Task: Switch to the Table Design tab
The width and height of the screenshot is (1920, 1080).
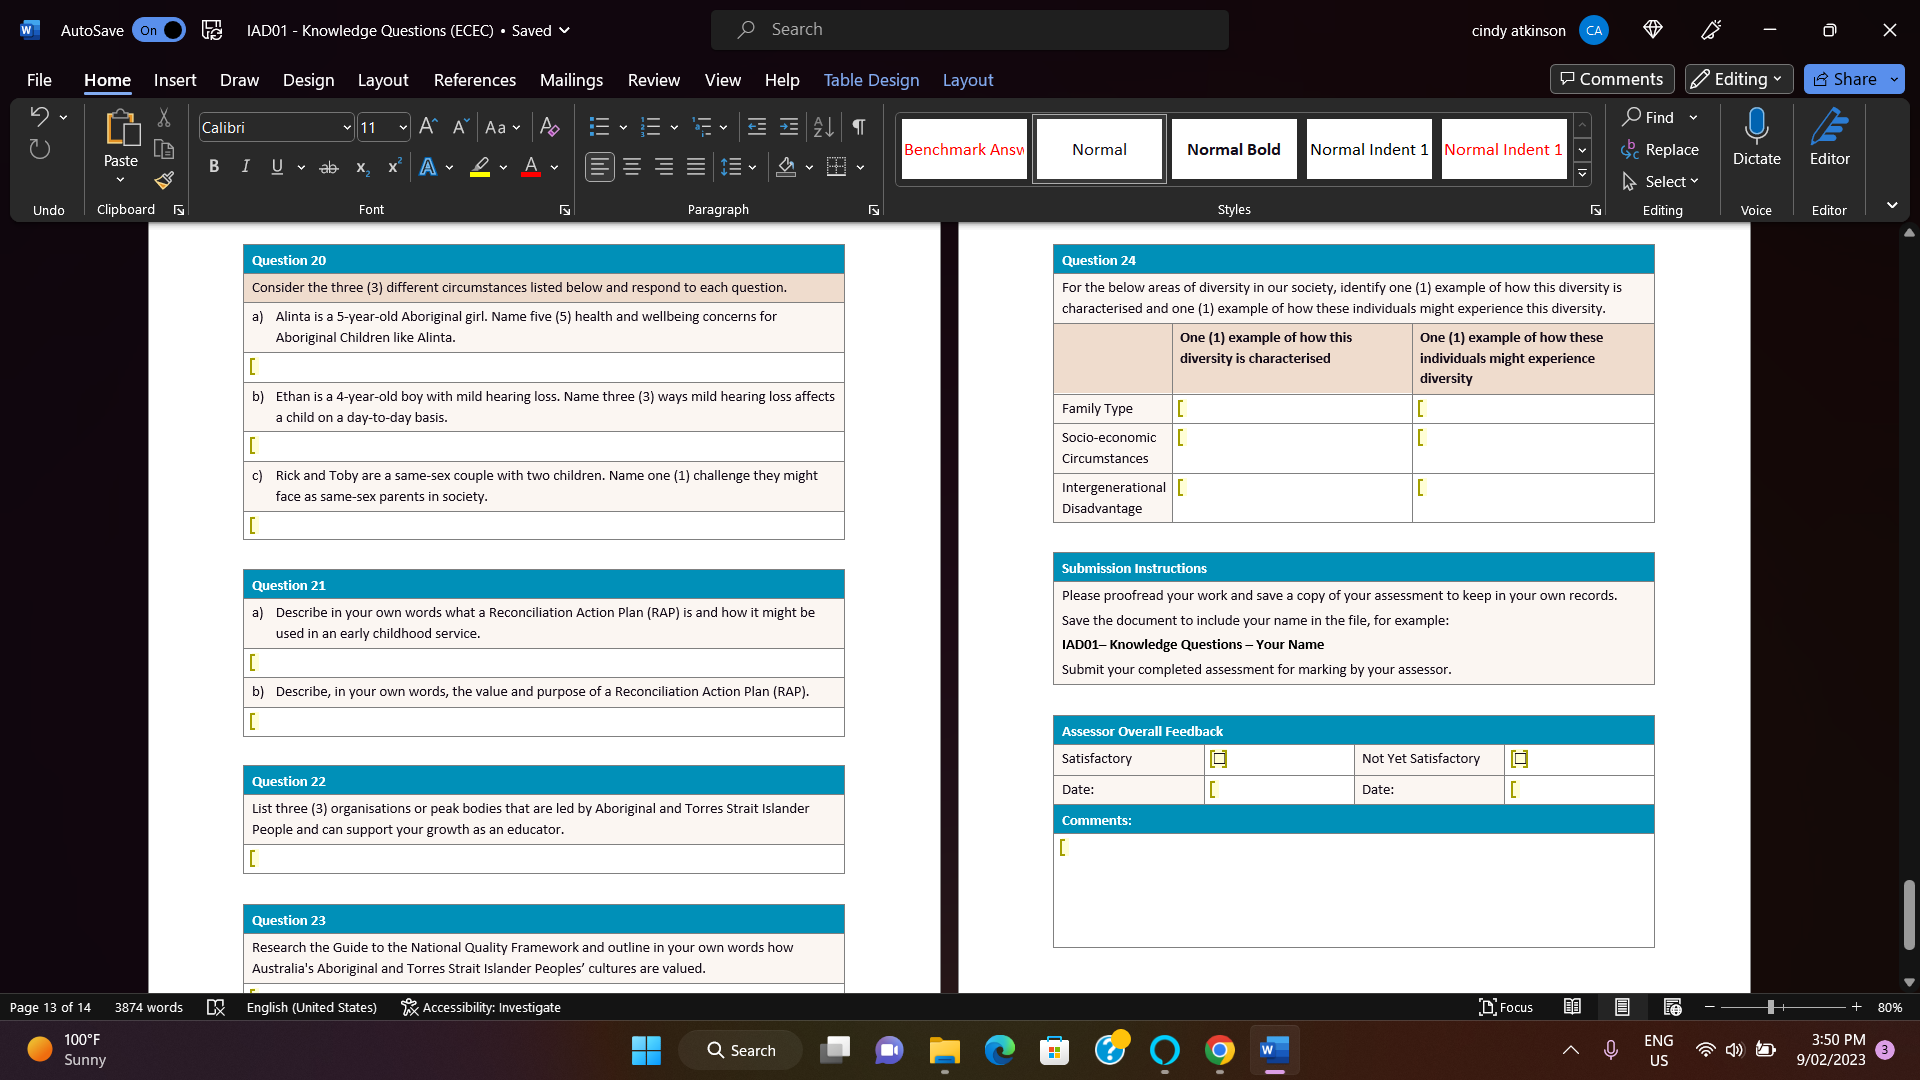Action: coord(871,80)
